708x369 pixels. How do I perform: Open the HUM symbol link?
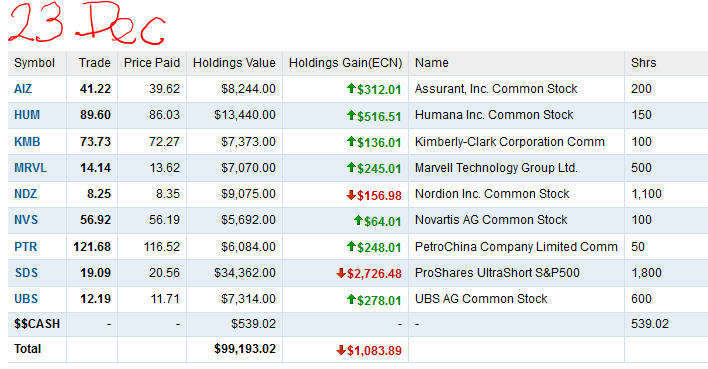coord(27,115)
